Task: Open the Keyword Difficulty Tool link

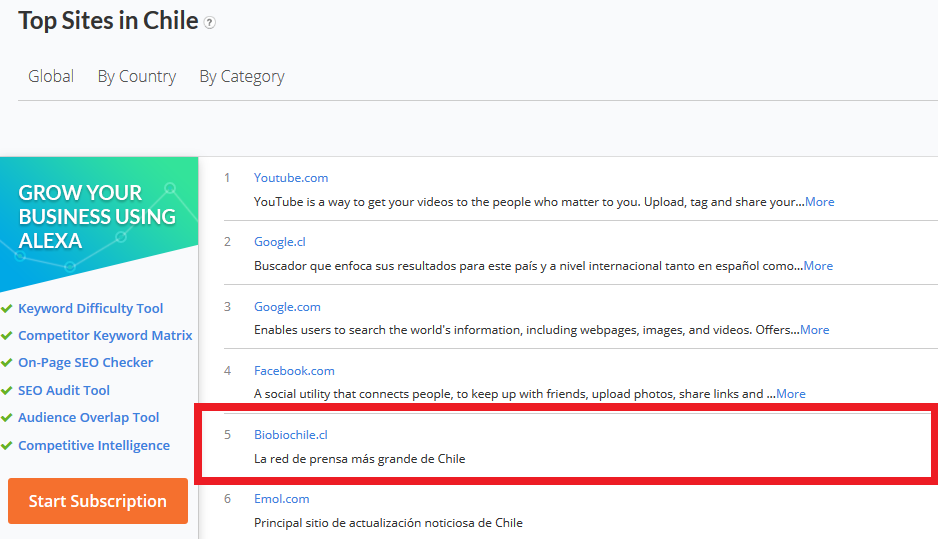Action: 90,309
